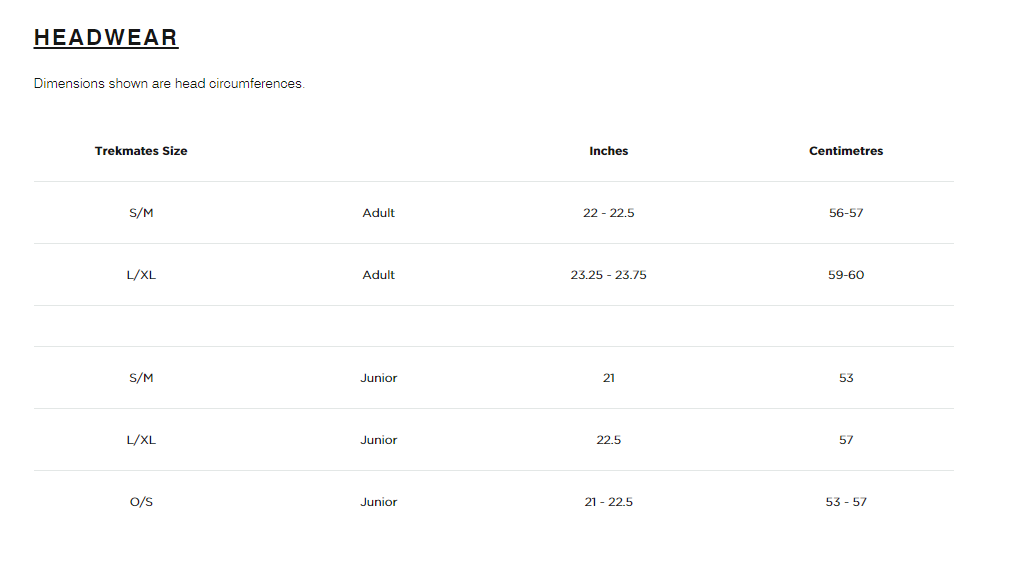Screen dimensions: 1020x585
Task: Click the Inches column header
Action: [x=608, y=151]
